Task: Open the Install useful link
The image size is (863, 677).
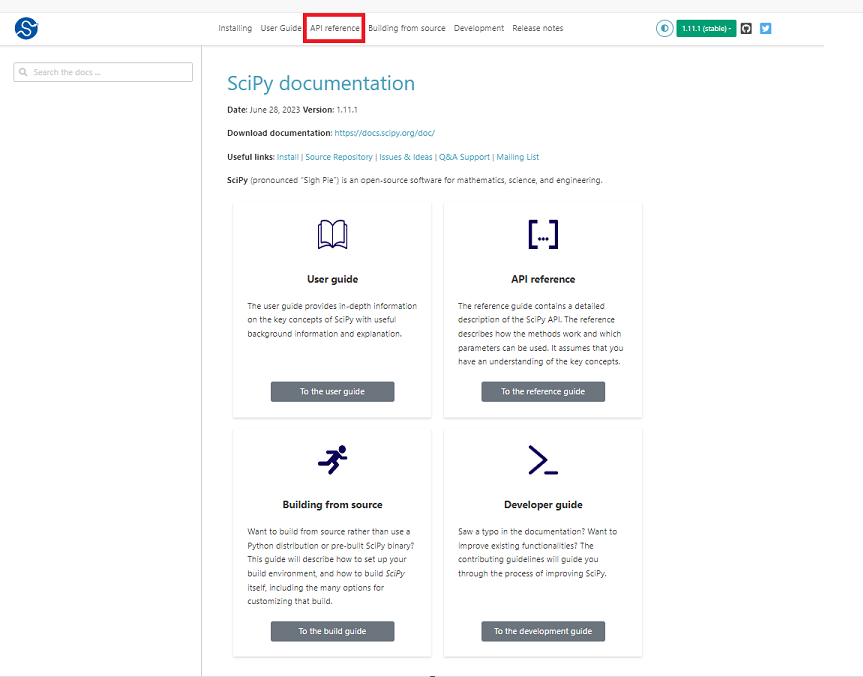Action: tap(288, 157)
